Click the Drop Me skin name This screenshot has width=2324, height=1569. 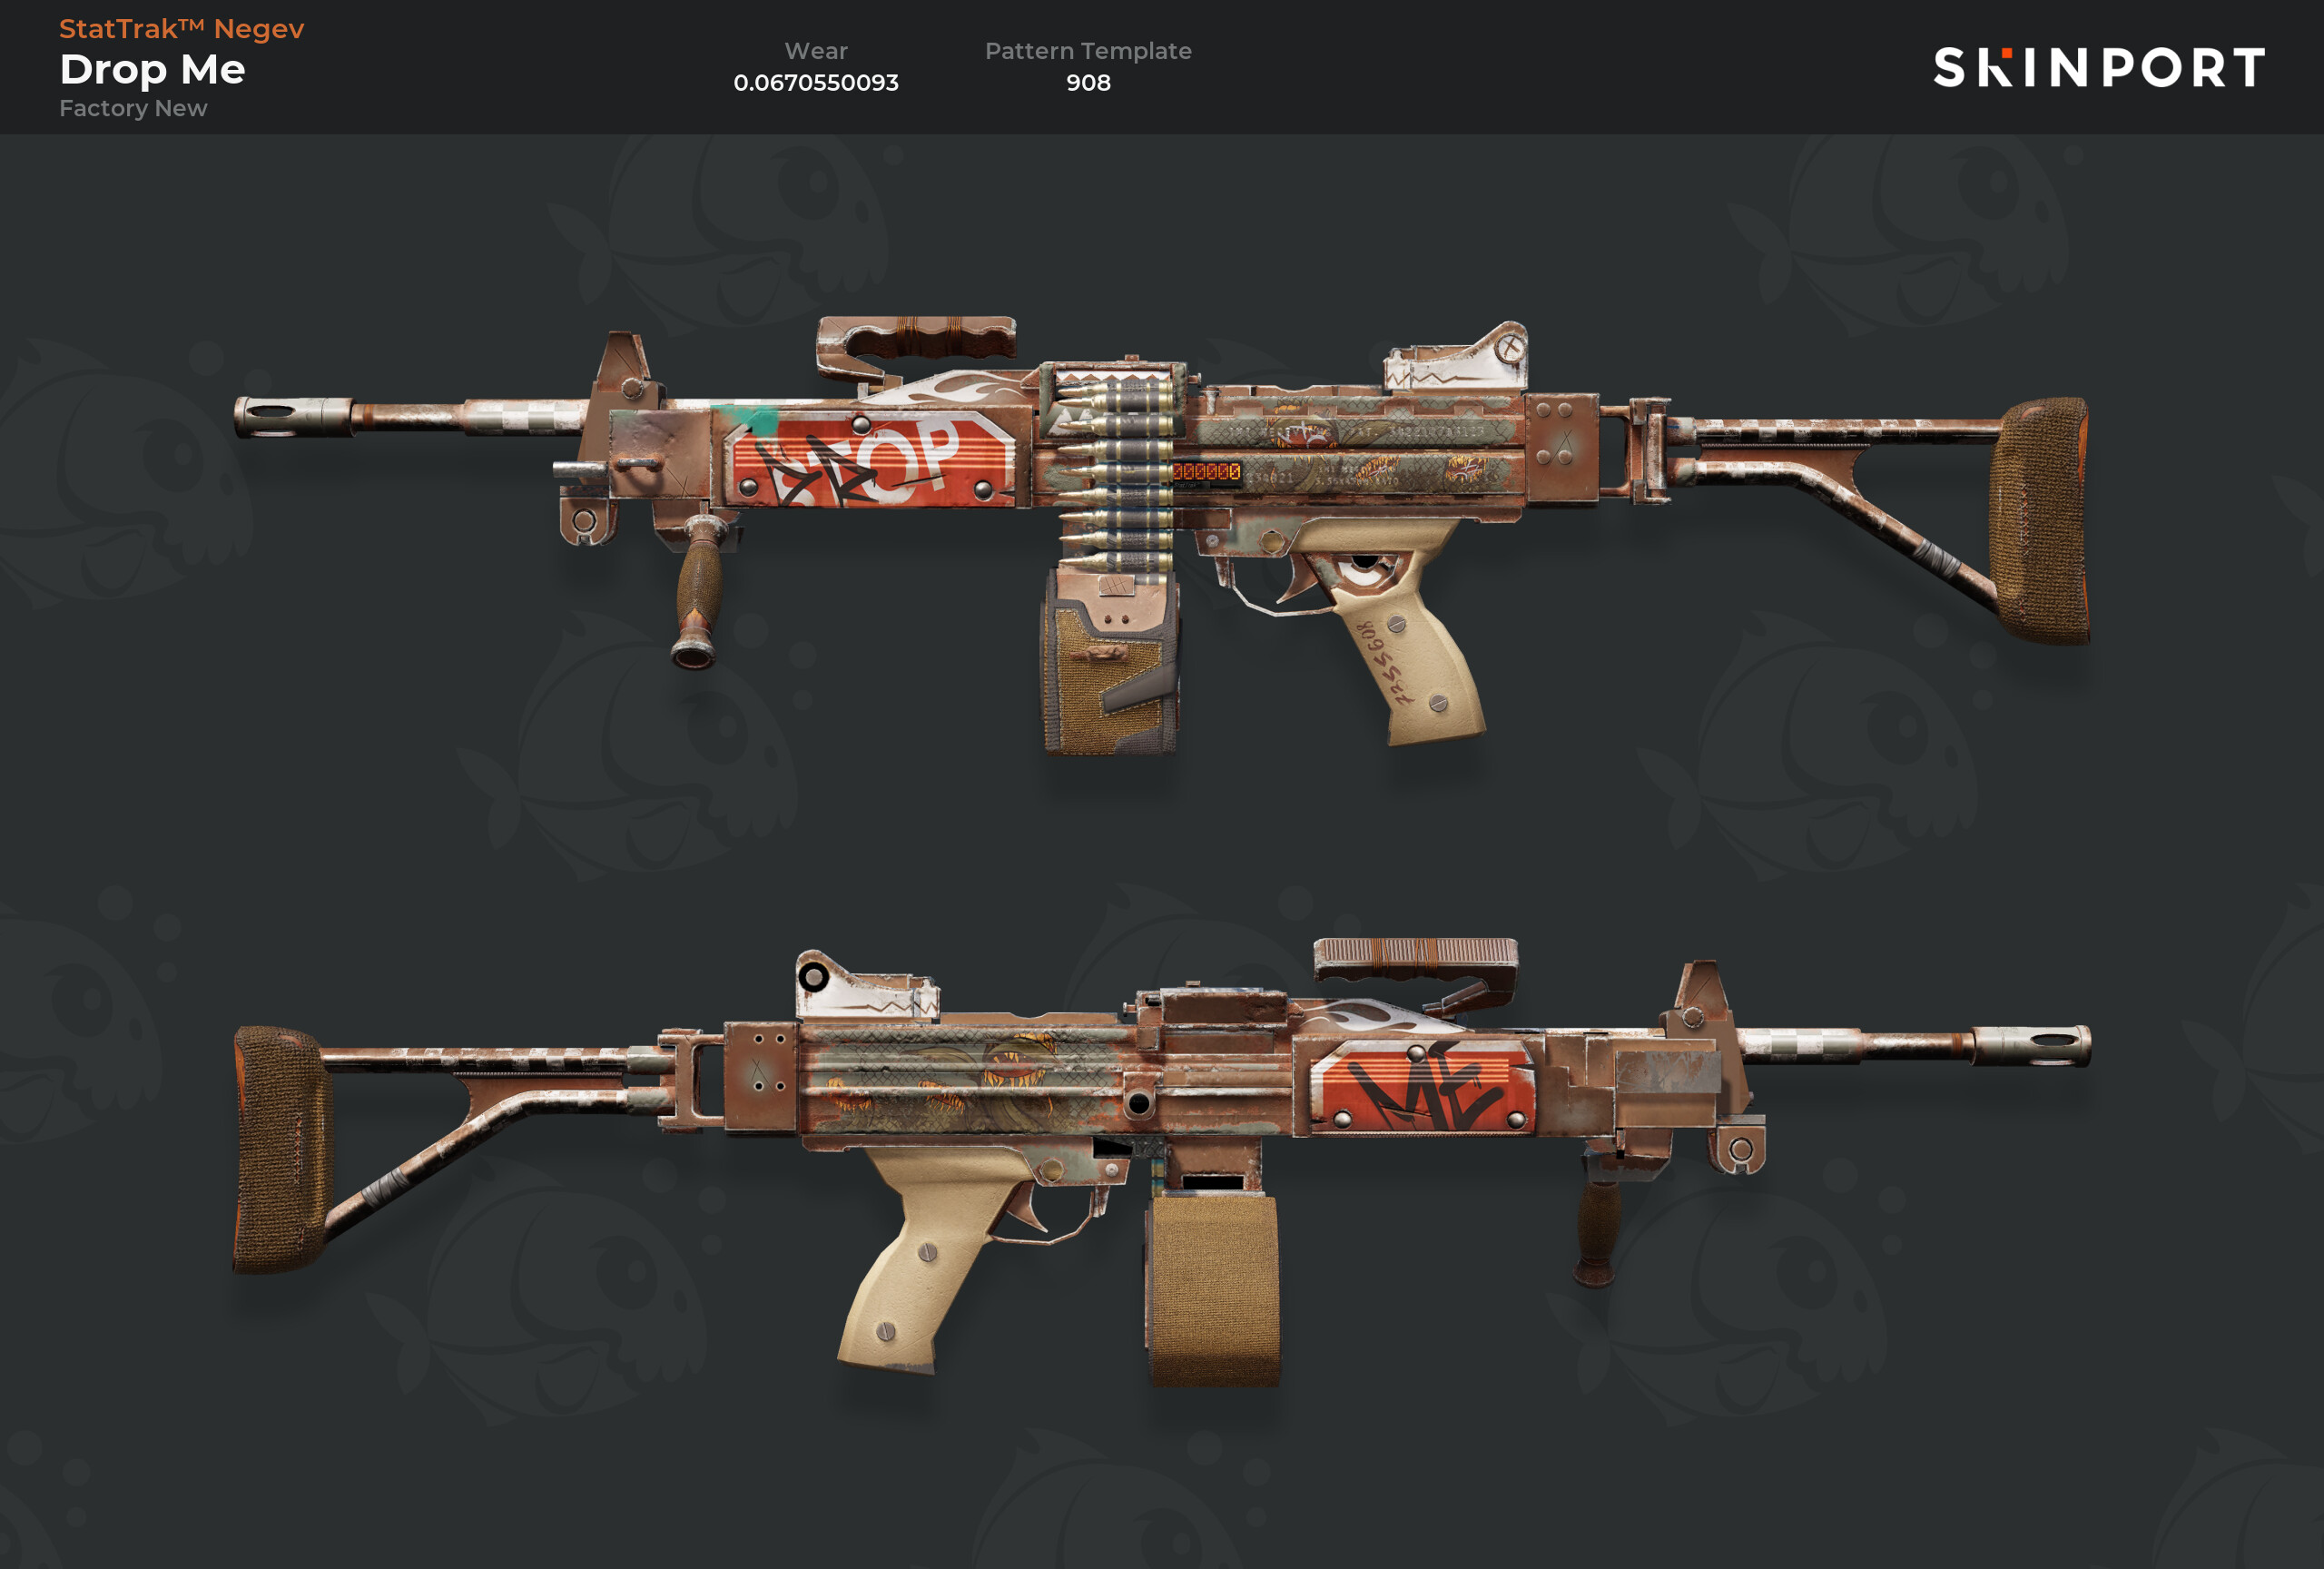pyautogui.click(x=152, y=70)
